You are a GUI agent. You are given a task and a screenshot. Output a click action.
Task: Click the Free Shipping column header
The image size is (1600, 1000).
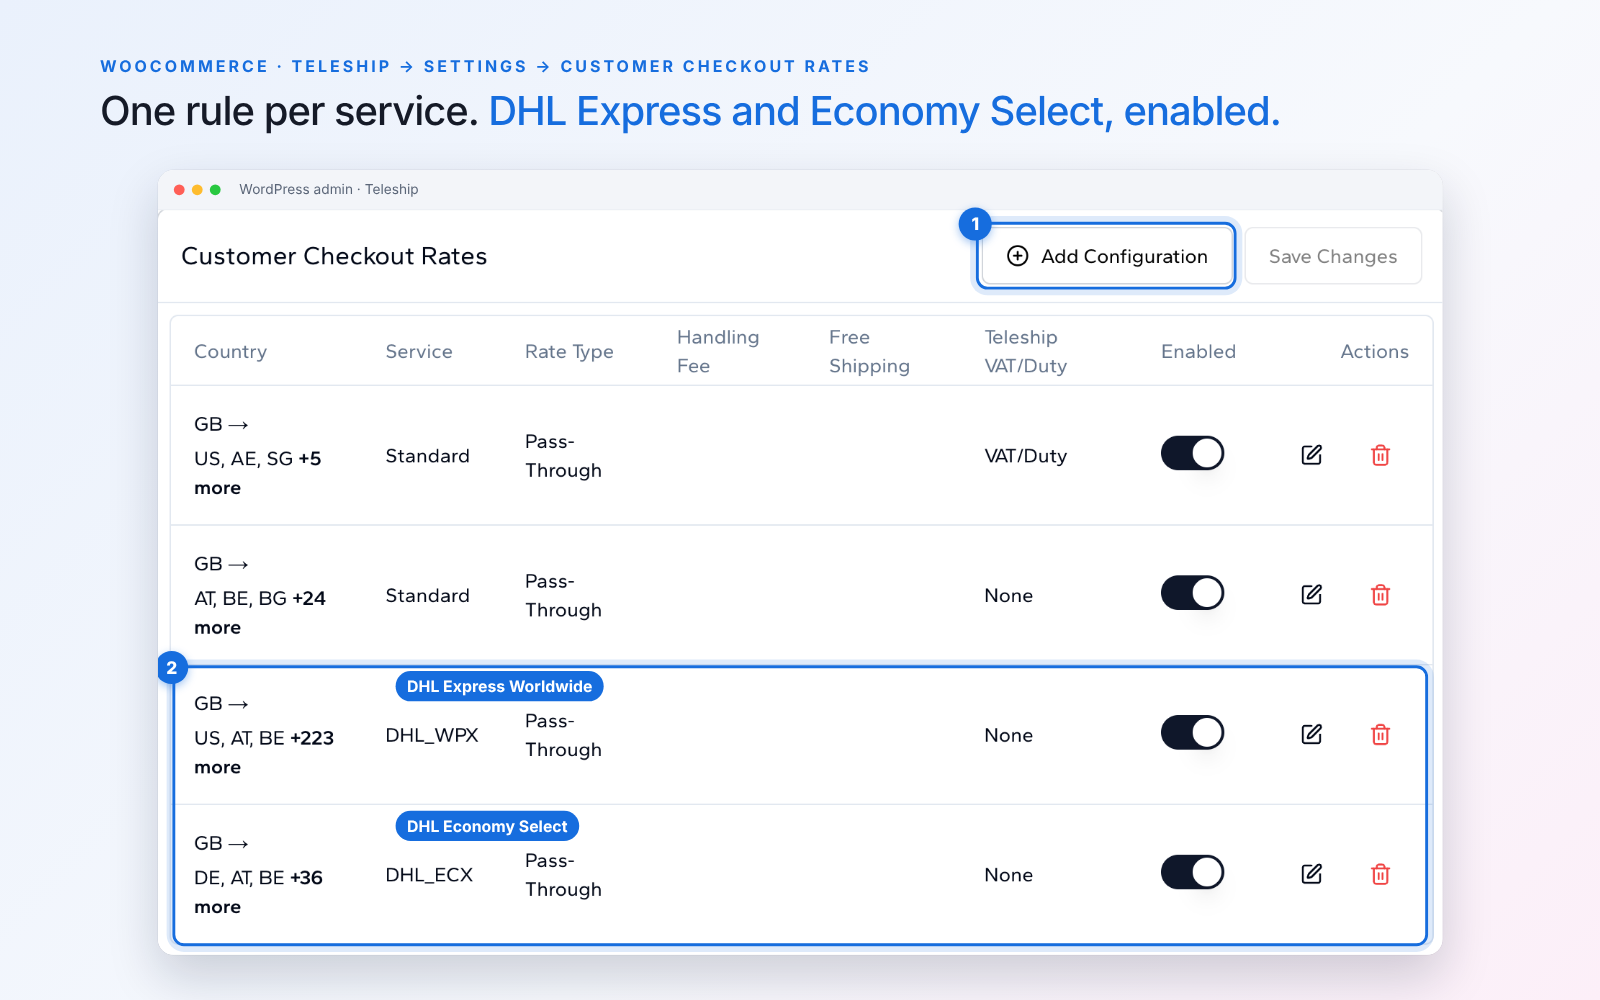(869, 351)
